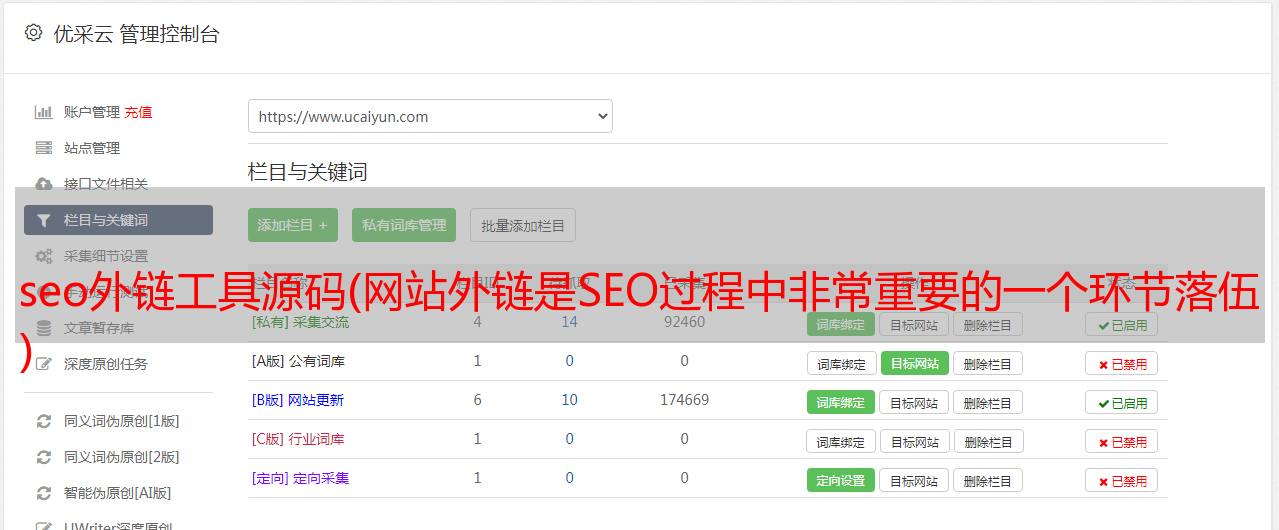This screenshot has height=530, width=1279.
Task: Click the 14 value in 采集交流 row
Action: [x=569, y=322]
